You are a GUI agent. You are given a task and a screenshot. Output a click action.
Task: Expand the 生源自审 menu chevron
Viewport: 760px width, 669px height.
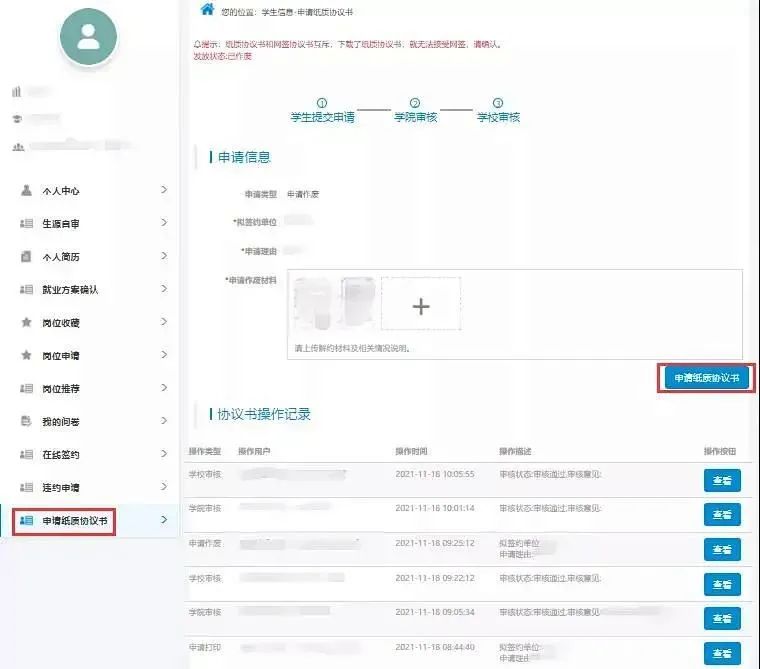(164, 223)
